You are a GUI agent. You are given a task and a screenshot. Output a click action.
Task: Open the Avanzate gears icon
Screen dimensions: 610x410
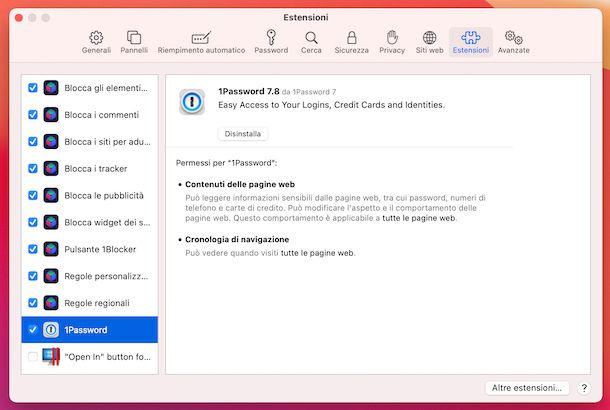pyautogui.click(x=514, y=38)
